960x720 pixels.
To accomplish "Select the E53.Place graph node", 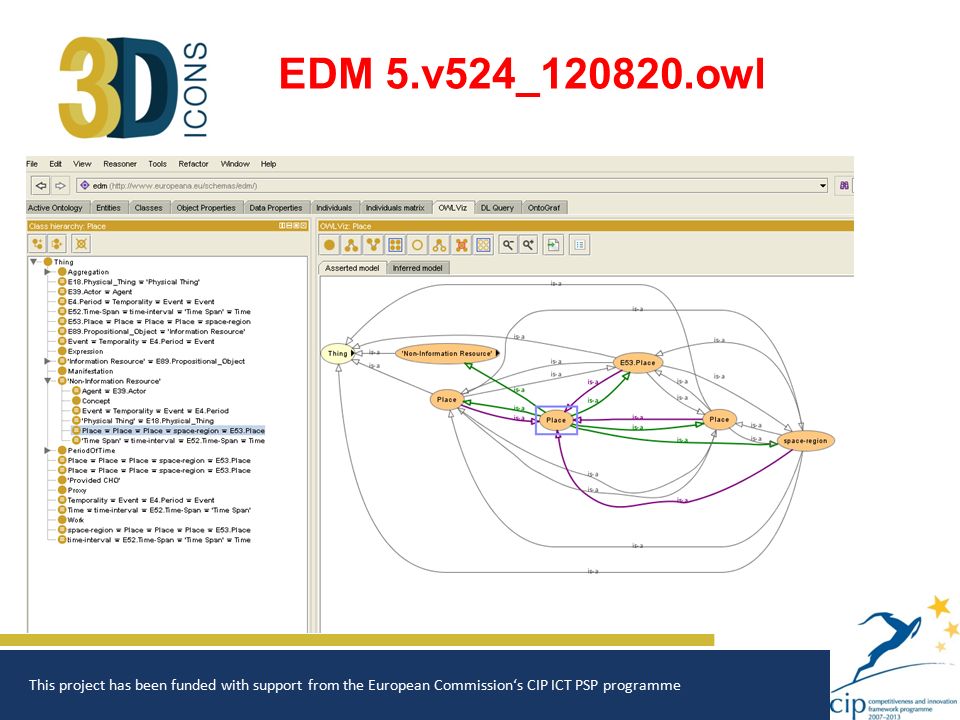I will 637,362.
